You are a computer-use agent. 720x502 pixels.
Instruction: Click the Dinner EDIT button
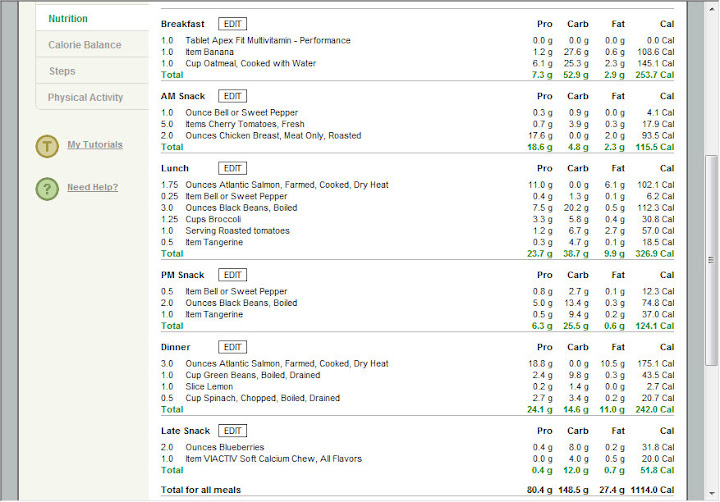click(x=232, y=347)
